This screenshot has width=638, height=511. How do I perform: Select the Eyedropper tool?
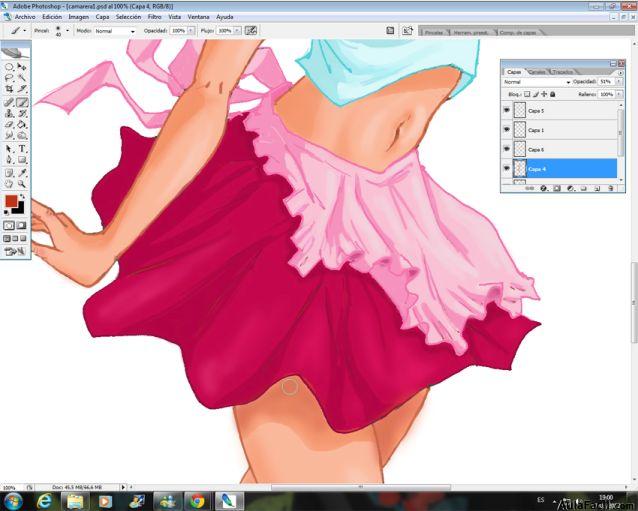pos(22,173)
